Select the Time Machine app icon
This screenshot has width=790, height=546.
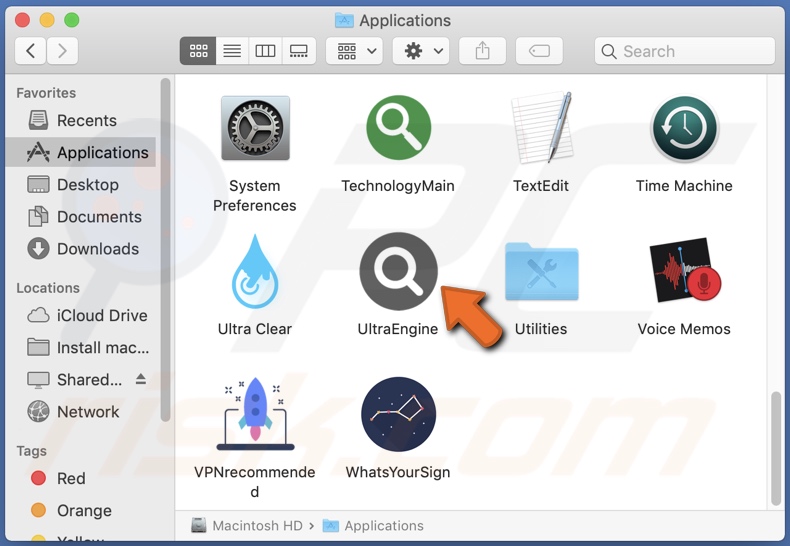[x=684, y=129]
